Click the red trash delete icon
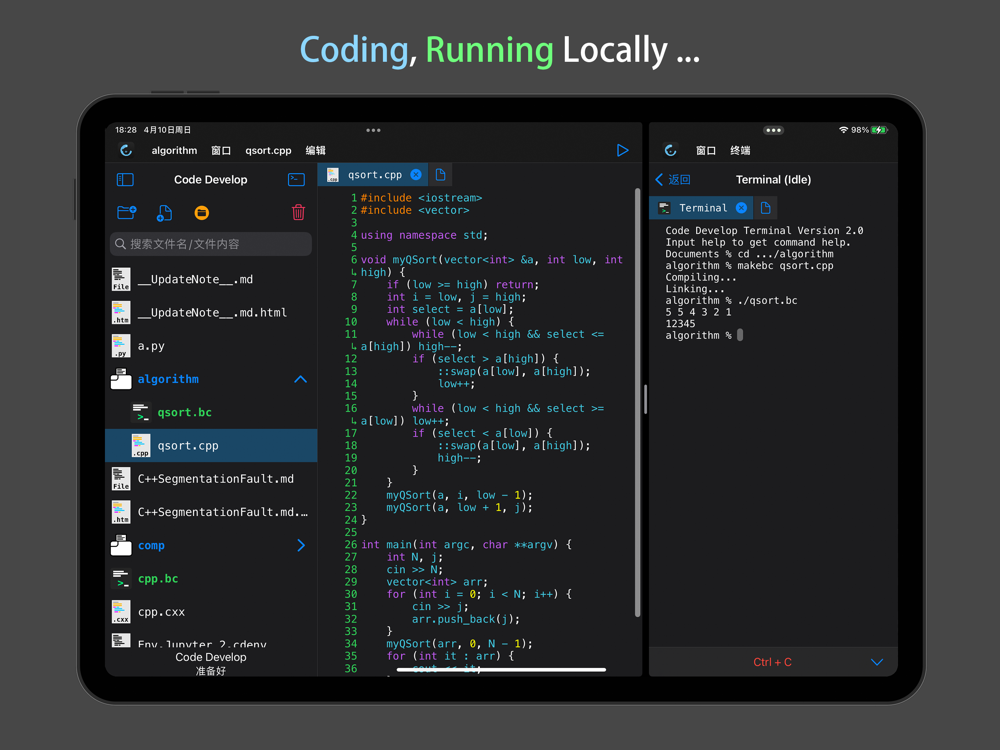Screen dimensions: 1000x750 tap(298, 212)
